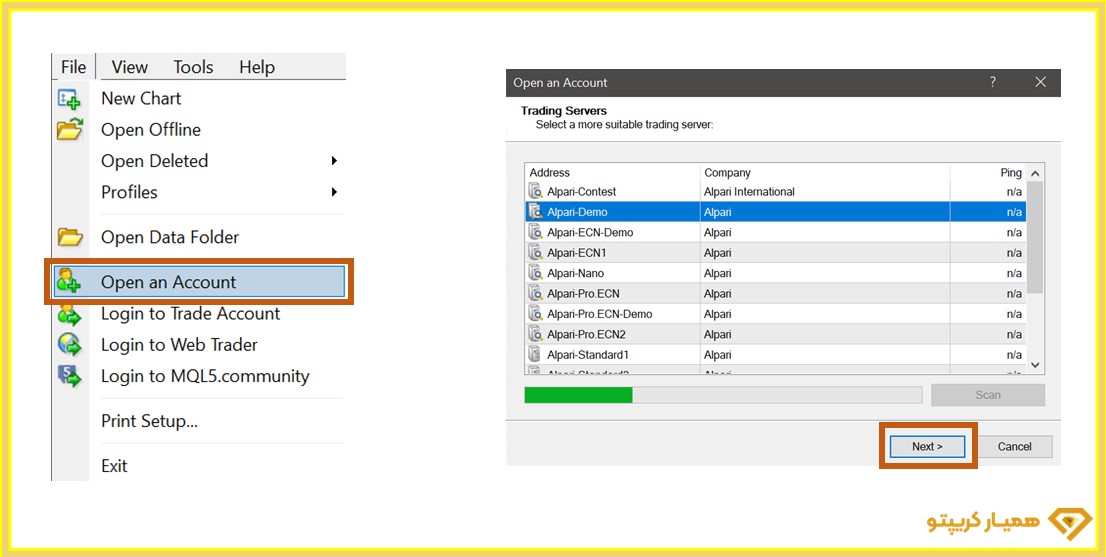Click the Login to Web Trader globe icon

69,345
